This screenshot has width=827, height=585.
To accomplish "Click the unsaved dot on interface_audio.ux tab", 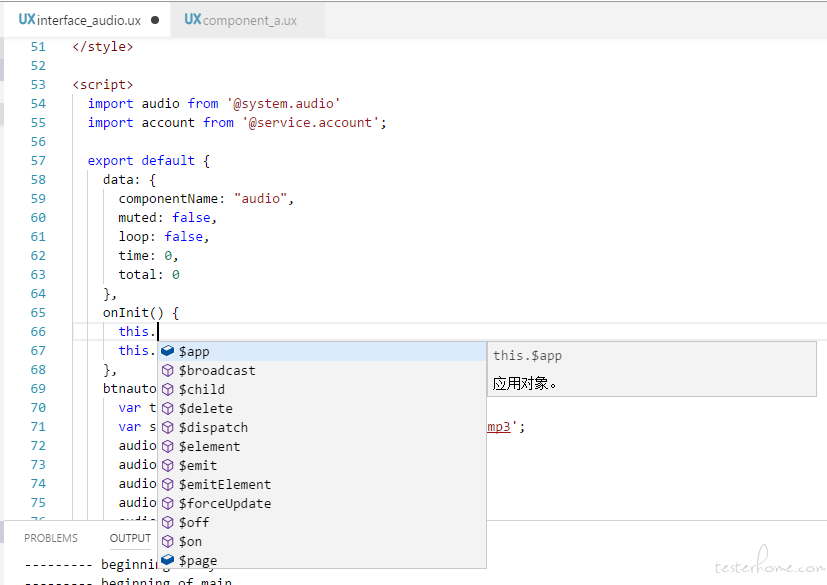I will point(155,20).
